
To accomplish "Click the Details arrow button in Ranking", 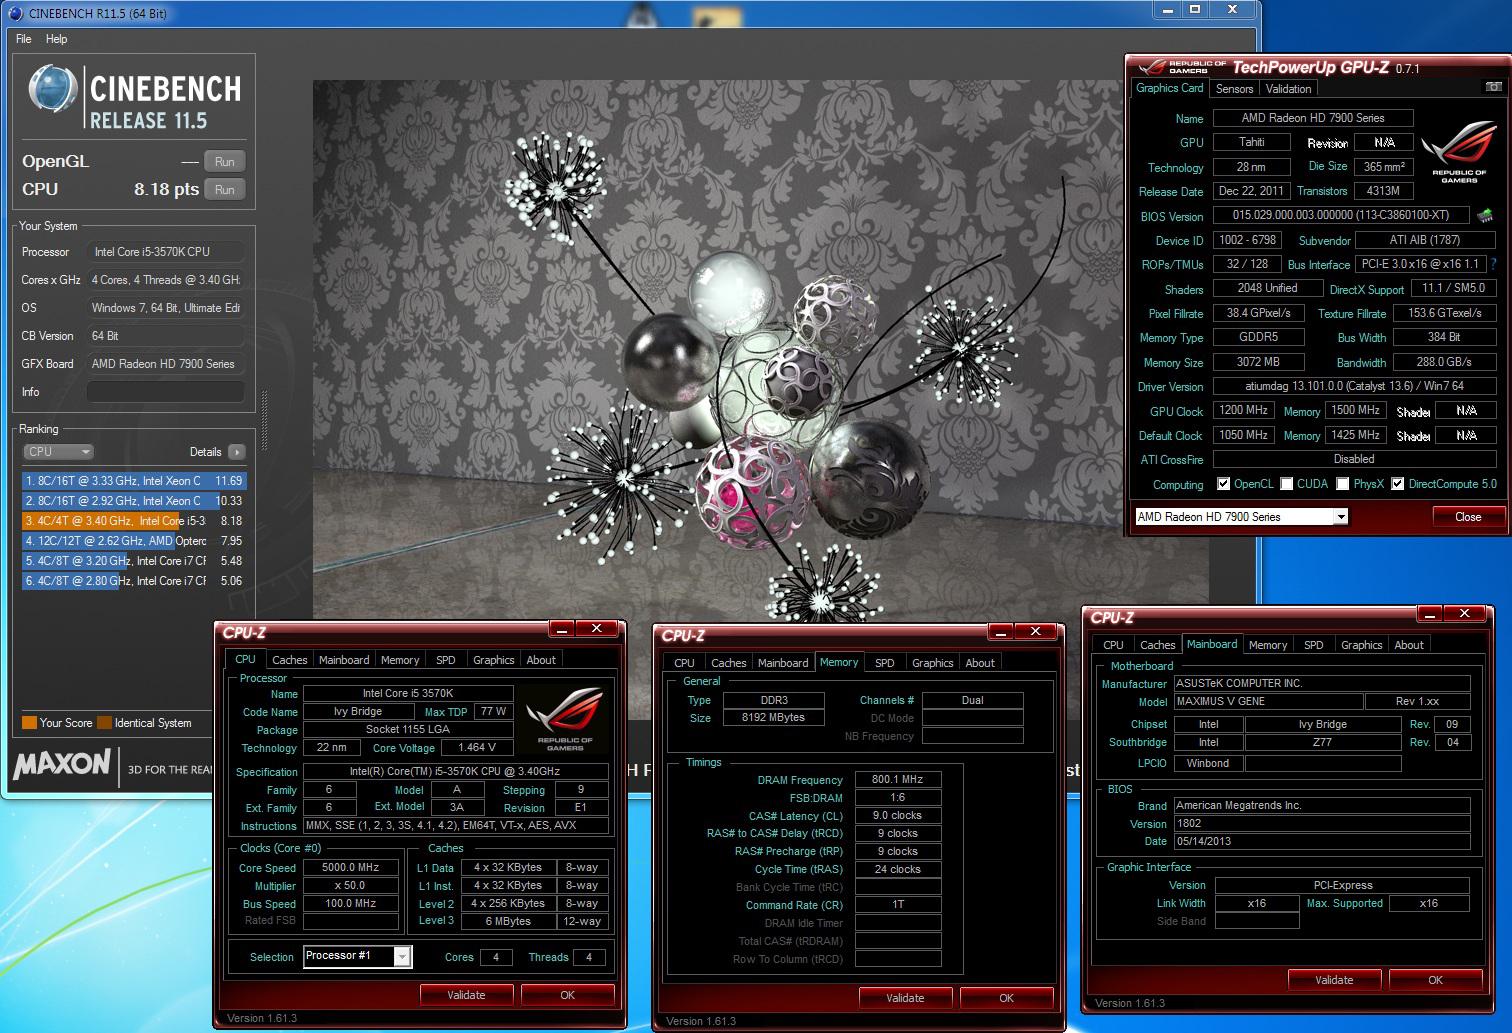I will click(236, 452).
